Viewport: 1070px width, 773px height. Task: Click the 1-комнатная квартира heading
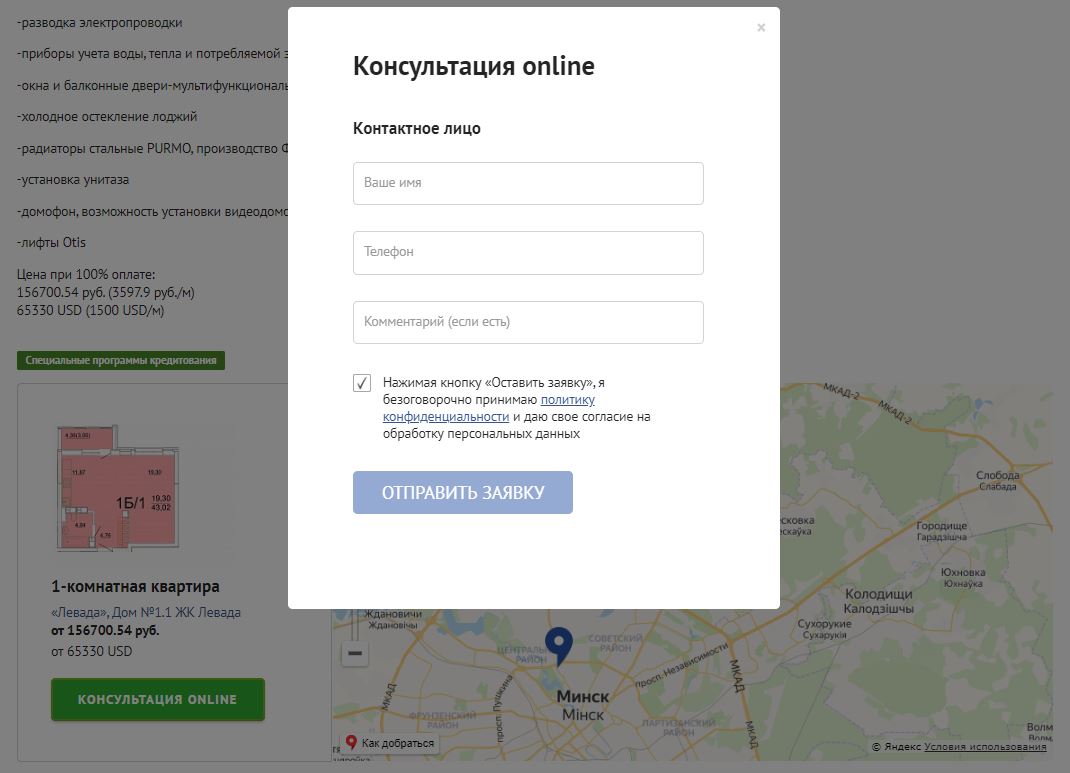pos(135,586)
